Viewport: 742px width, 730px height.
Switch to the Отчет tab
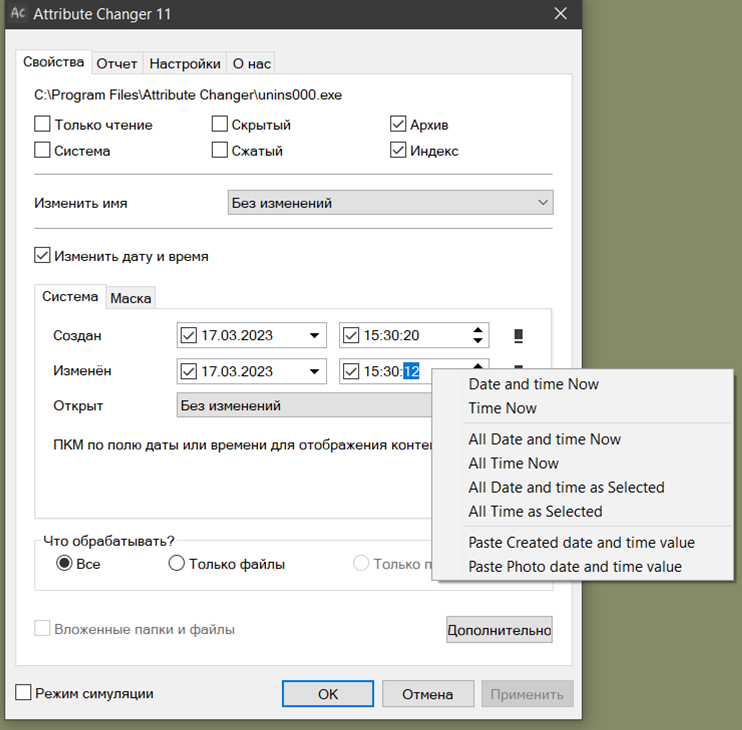click(117, 64)
